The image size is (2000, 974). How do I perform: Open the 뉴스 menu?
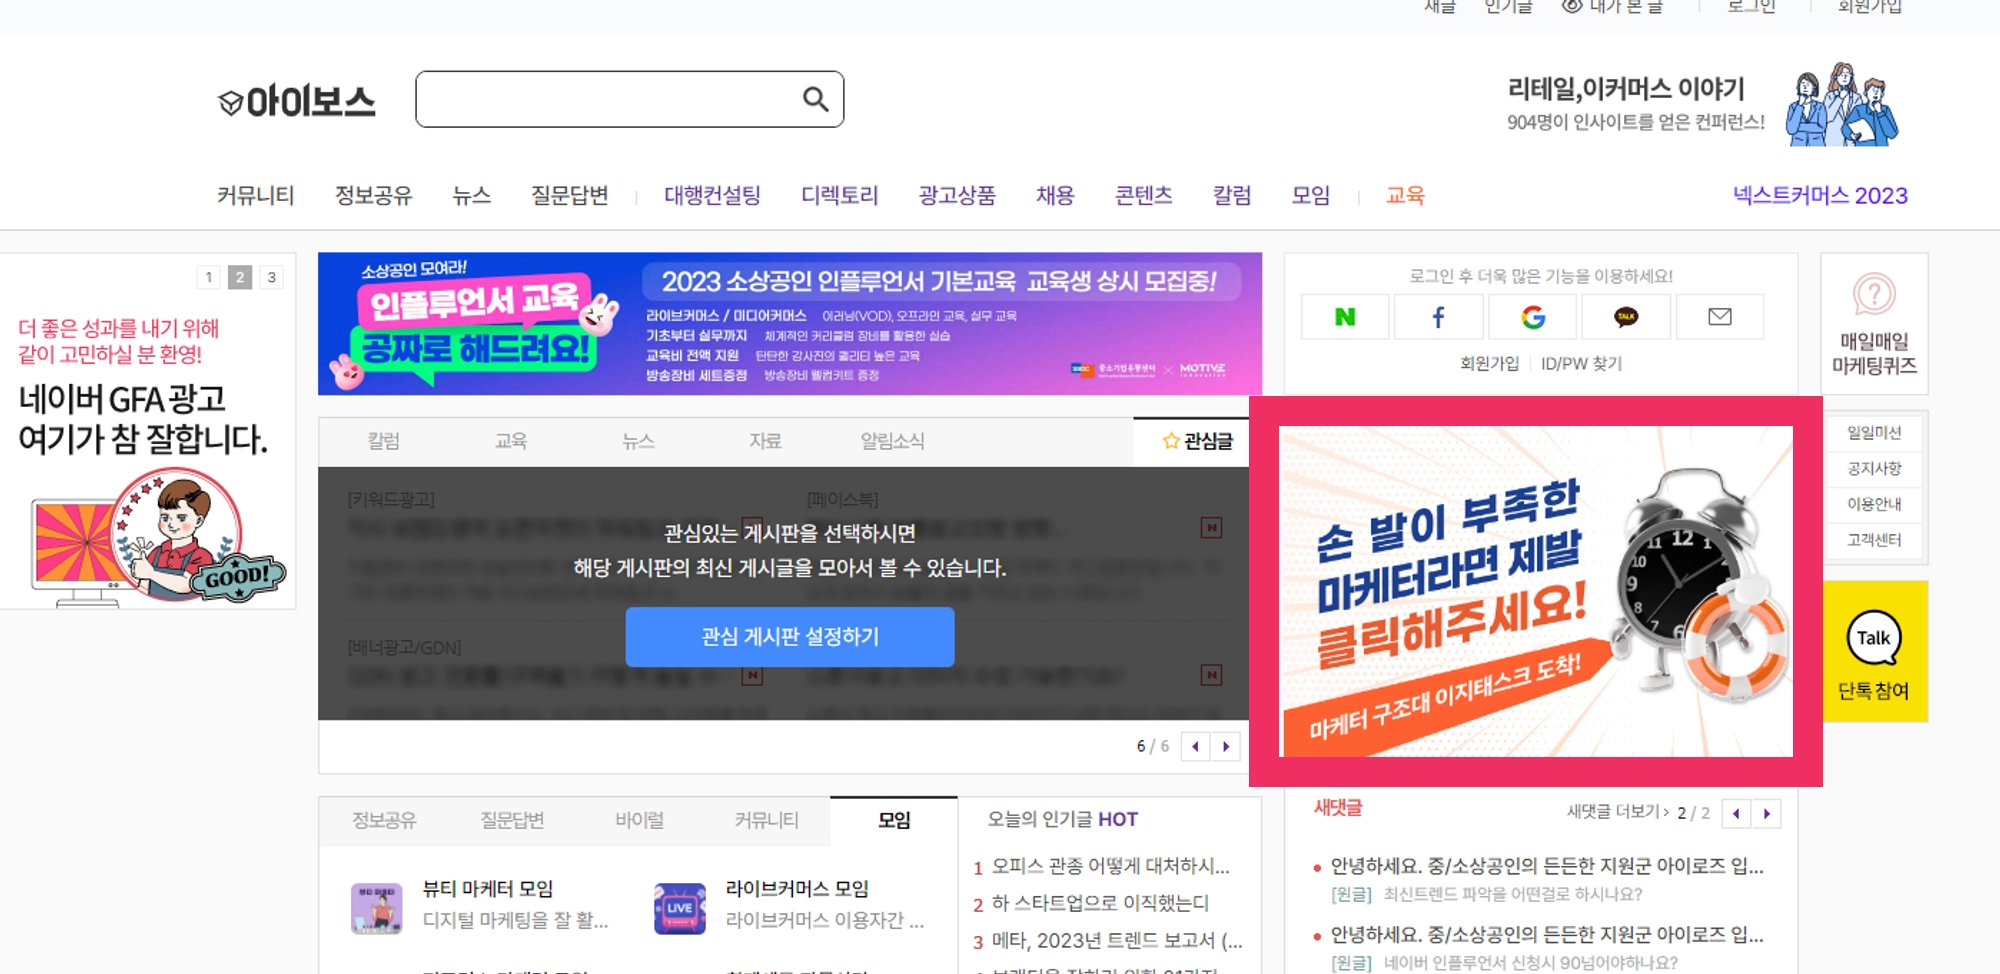(x=472, y=195)
